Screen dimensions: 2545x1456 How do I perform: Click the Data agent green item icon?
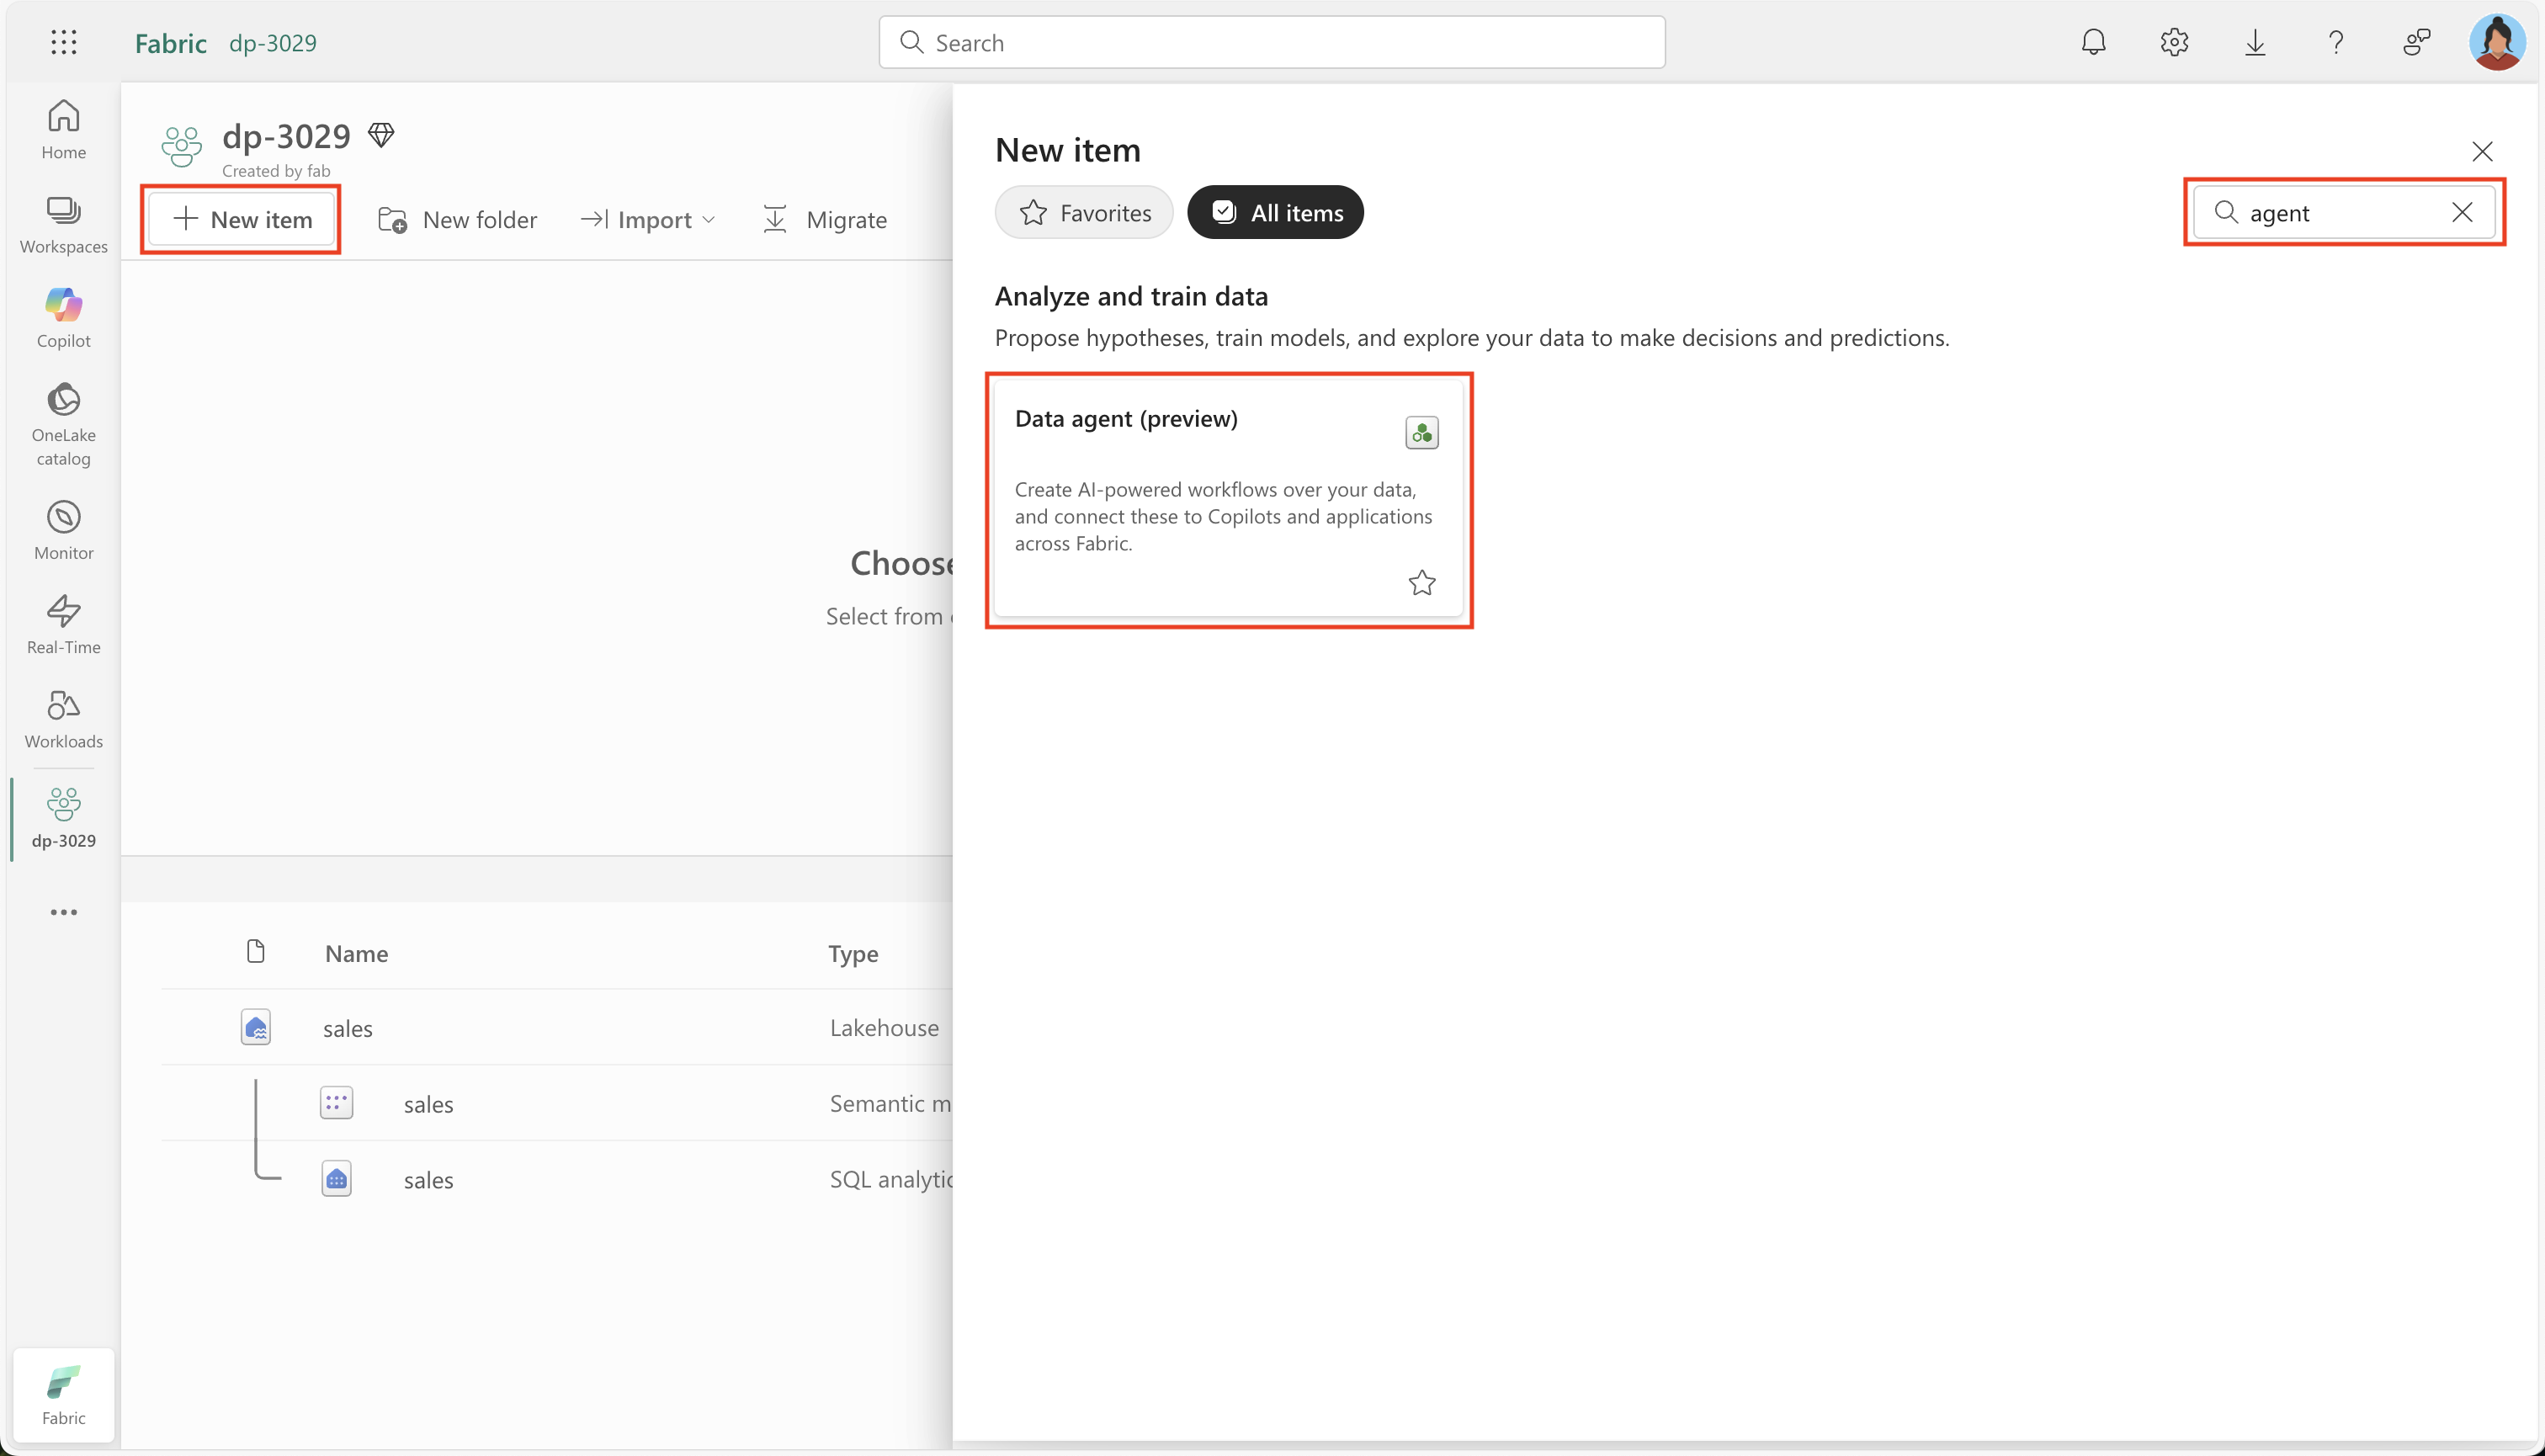1422,433
